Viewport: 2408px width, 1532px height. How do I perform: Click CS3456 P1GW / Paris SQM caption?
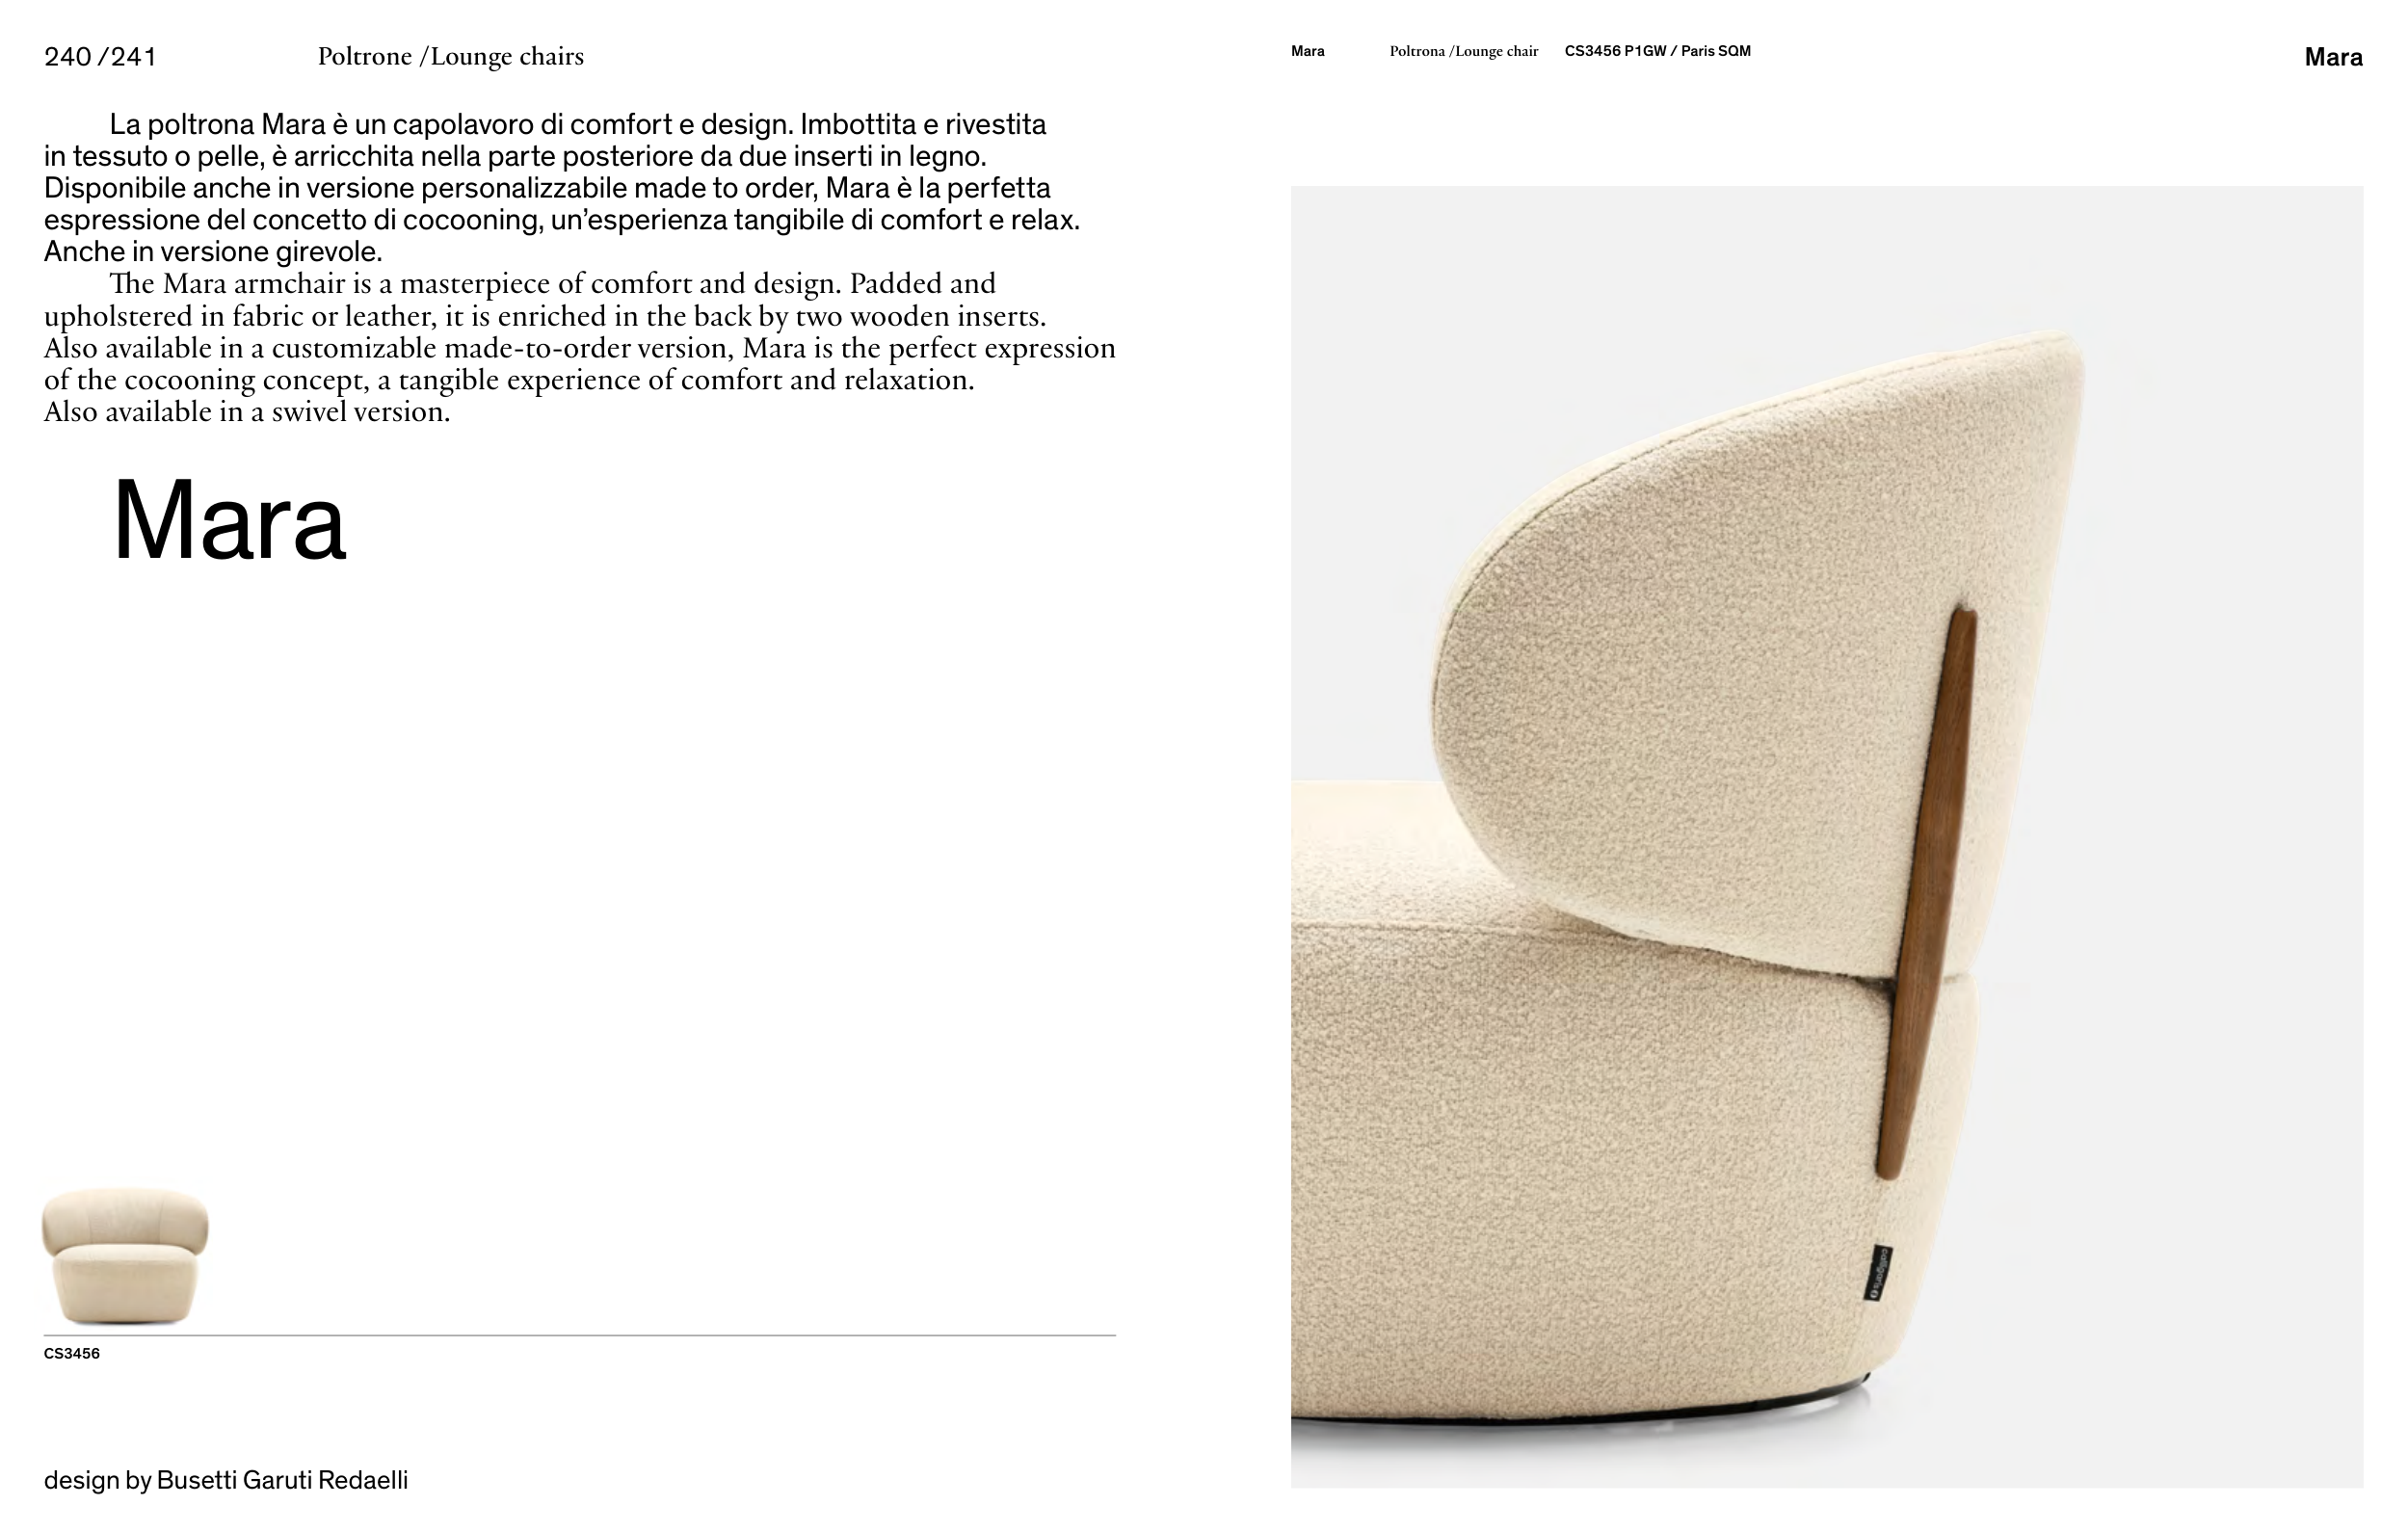1657,51
